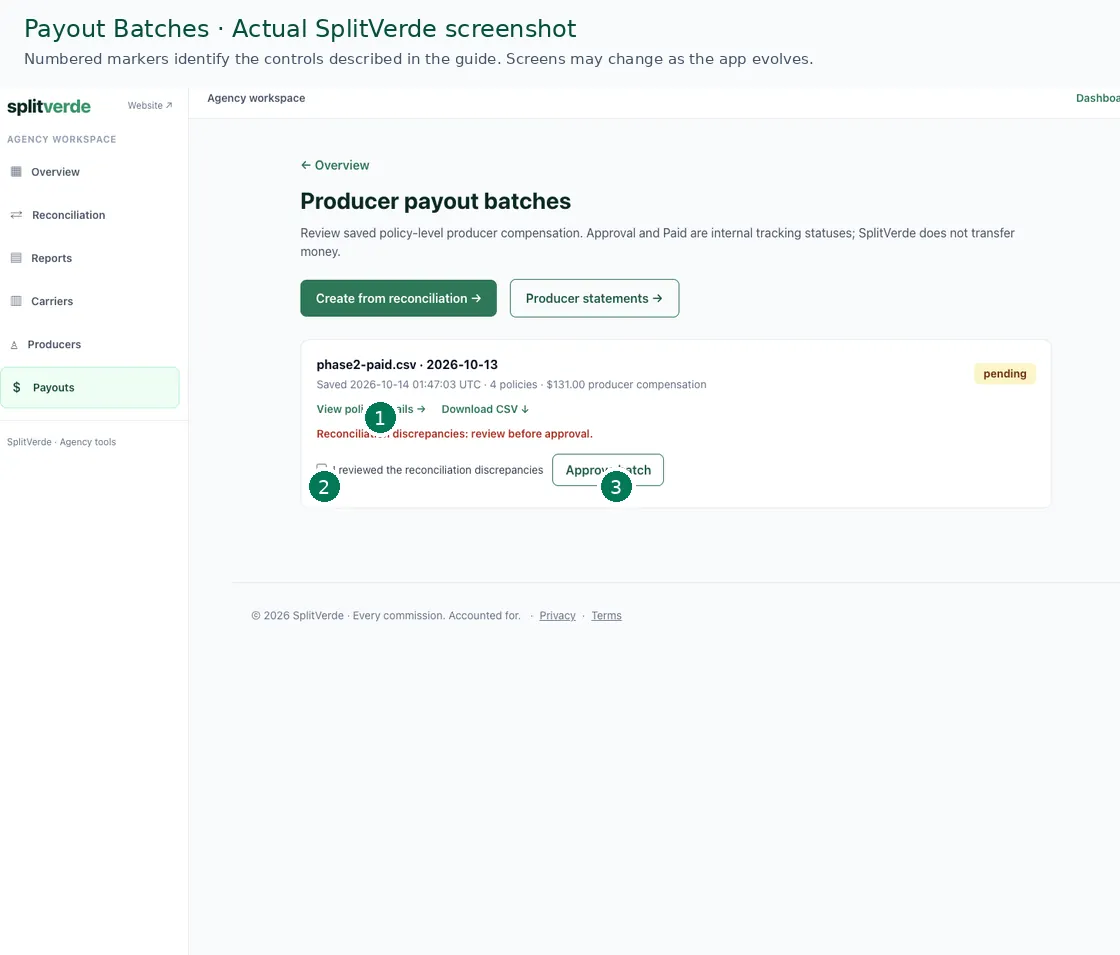Click the splitverde logo
The width and height of the screenshot is (1120, 955).
point(49,106)
